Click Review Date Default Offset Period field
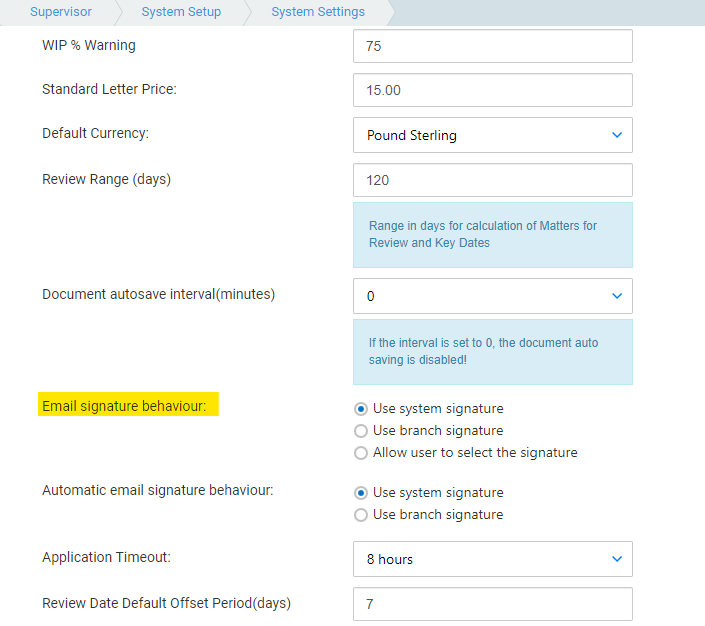The height and width of the screenshot is (626, 705). pos(493,604)
